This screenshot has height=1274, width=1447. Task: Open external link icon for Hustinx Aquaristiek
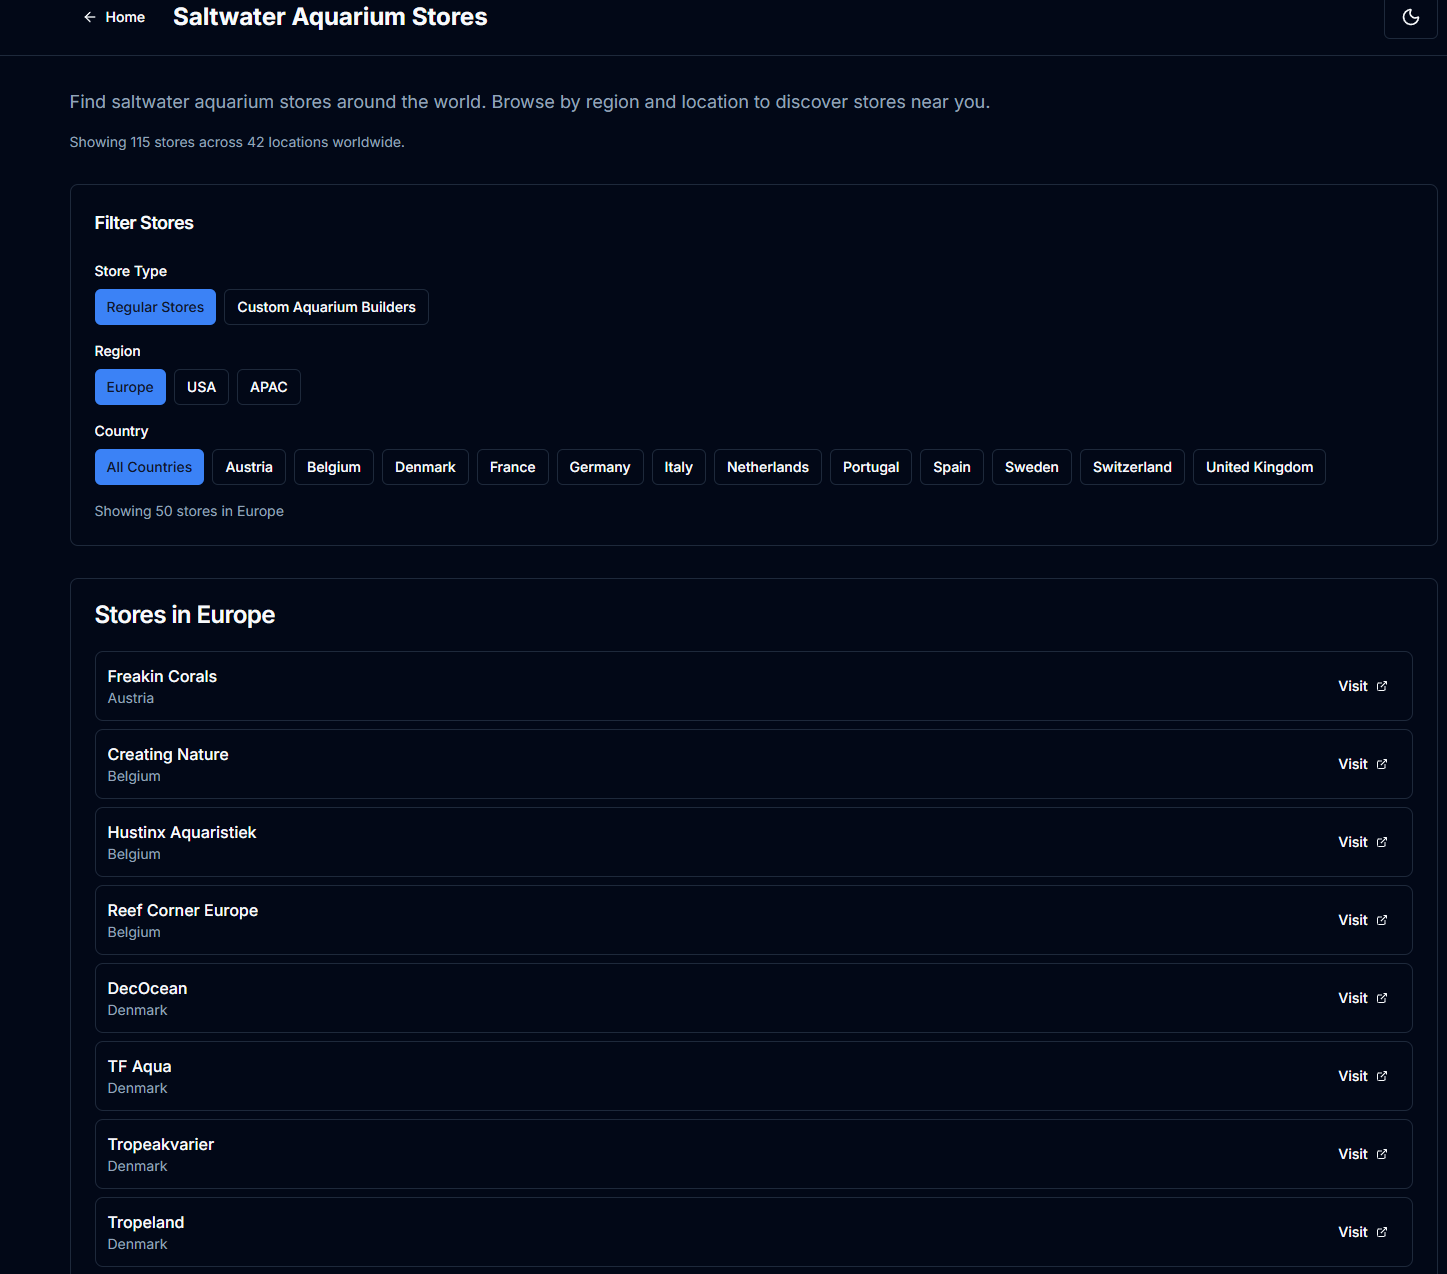[x=1382, y=842]
